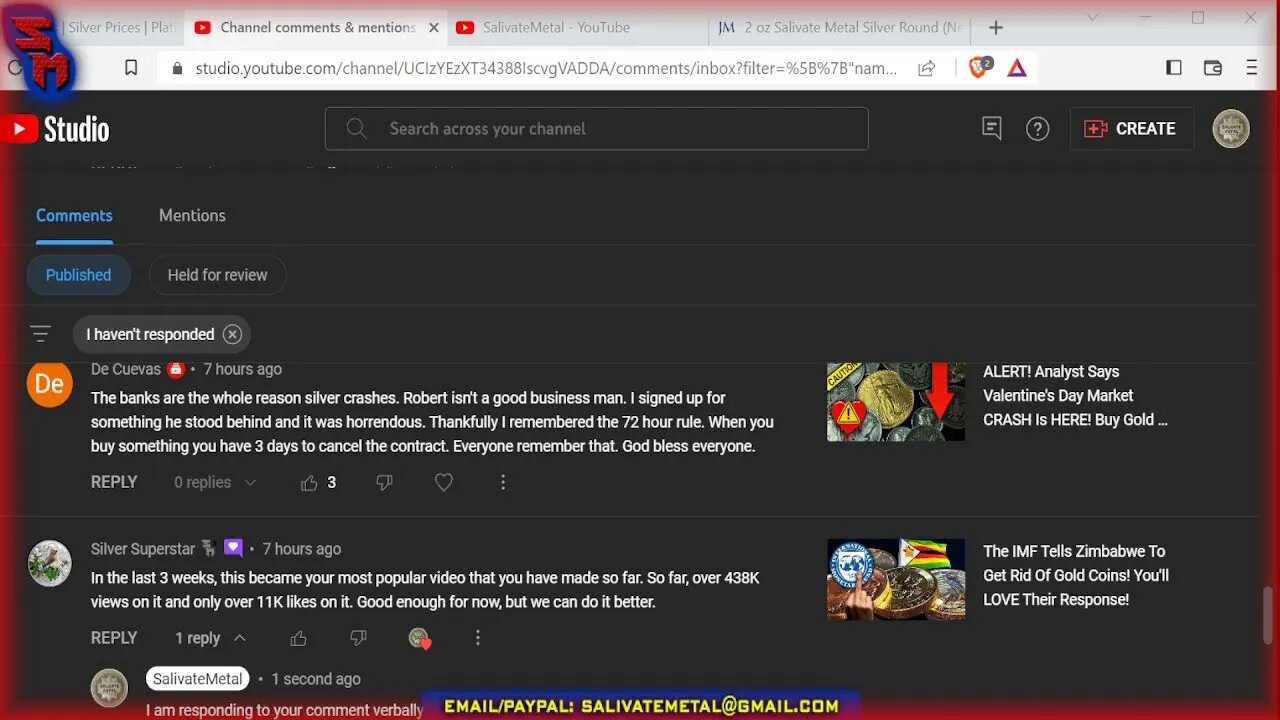1280x720 pixels.
Task: Open 'ALERT! Analyst Says Valentine's Day' video title
Action: (x=1076, y=396)
